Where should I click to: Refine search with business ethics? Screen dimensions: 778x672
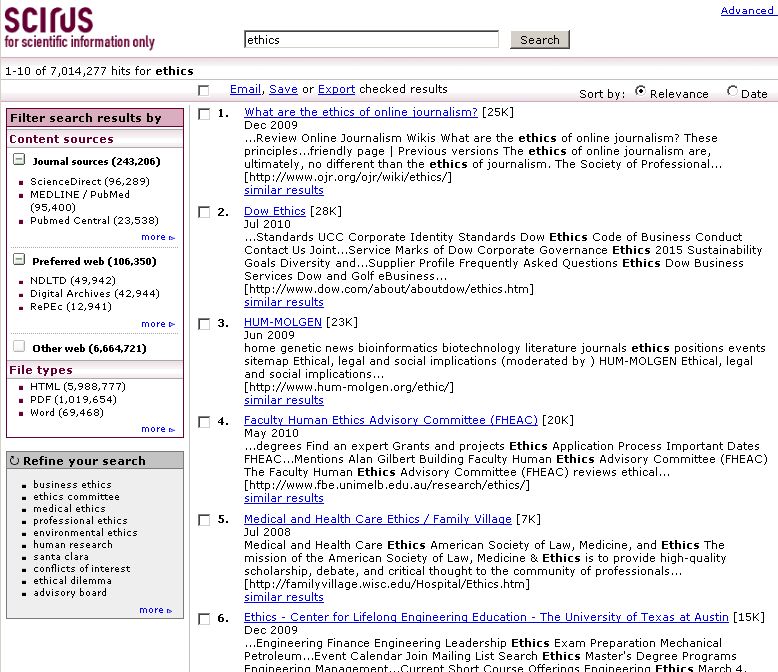[72, 484]
